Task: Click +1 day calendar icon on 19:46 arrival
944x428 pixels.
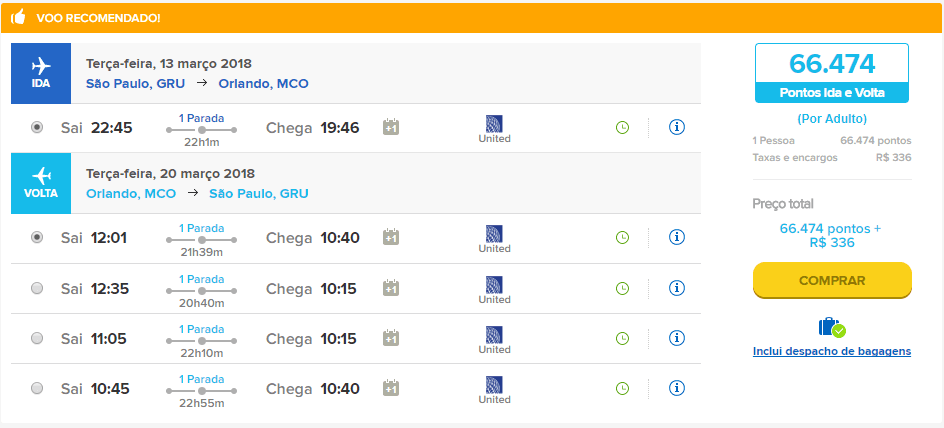Action: pyautogui.click(x=391, y=127)
